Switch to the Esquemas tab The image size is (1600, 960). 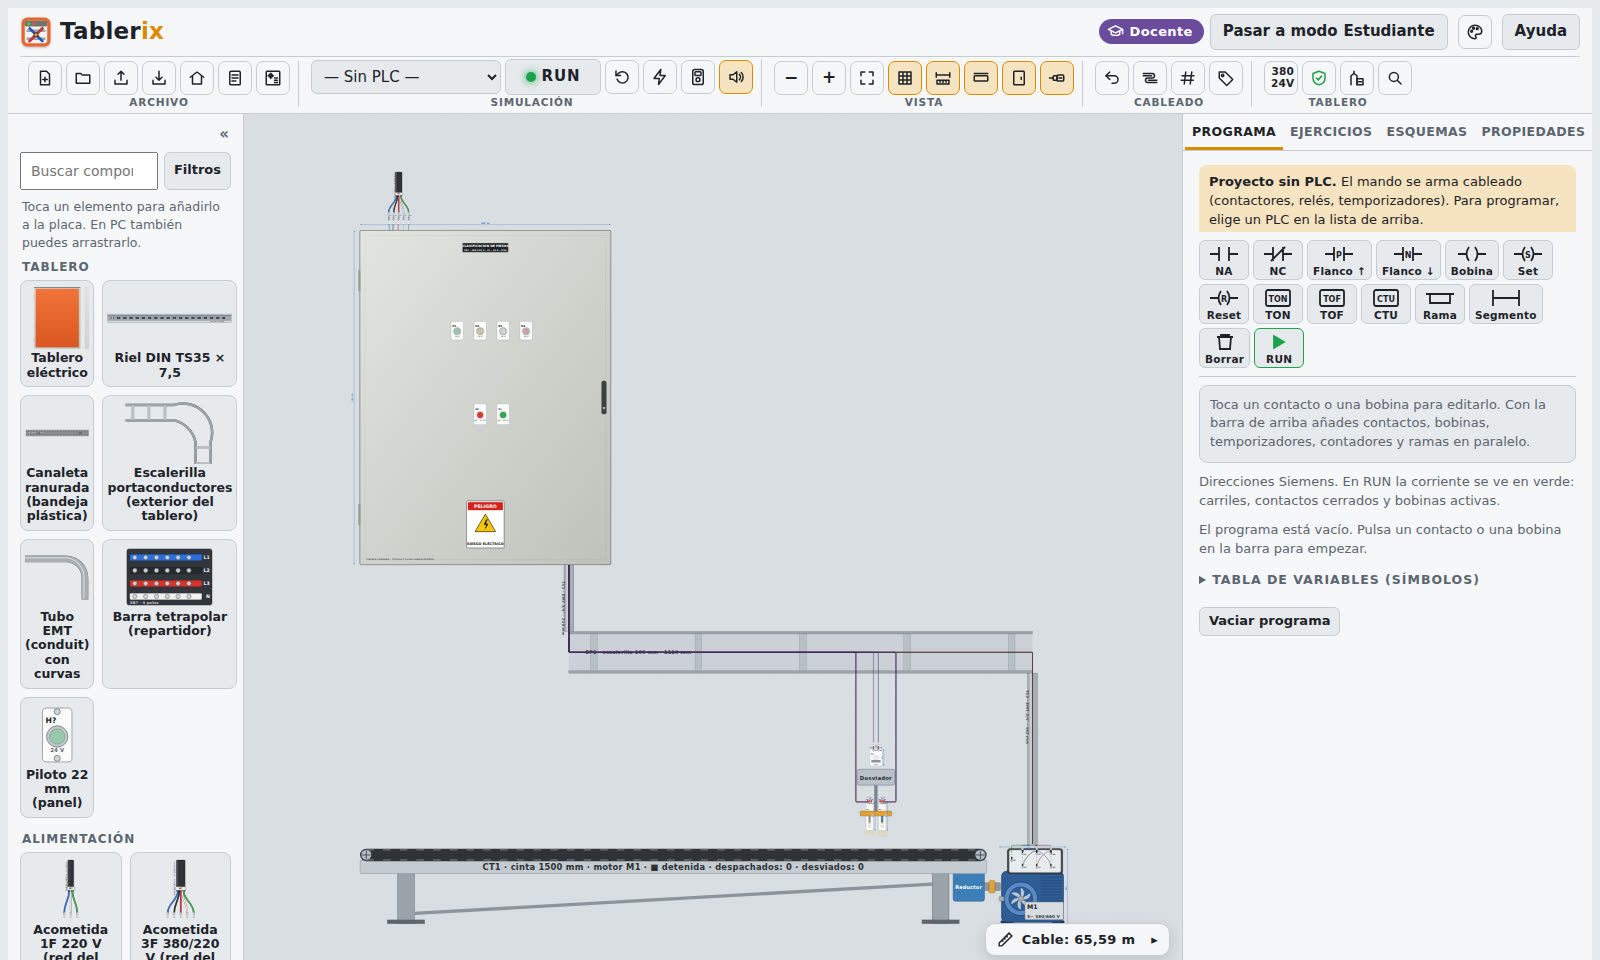click(x=1427, y=132)
